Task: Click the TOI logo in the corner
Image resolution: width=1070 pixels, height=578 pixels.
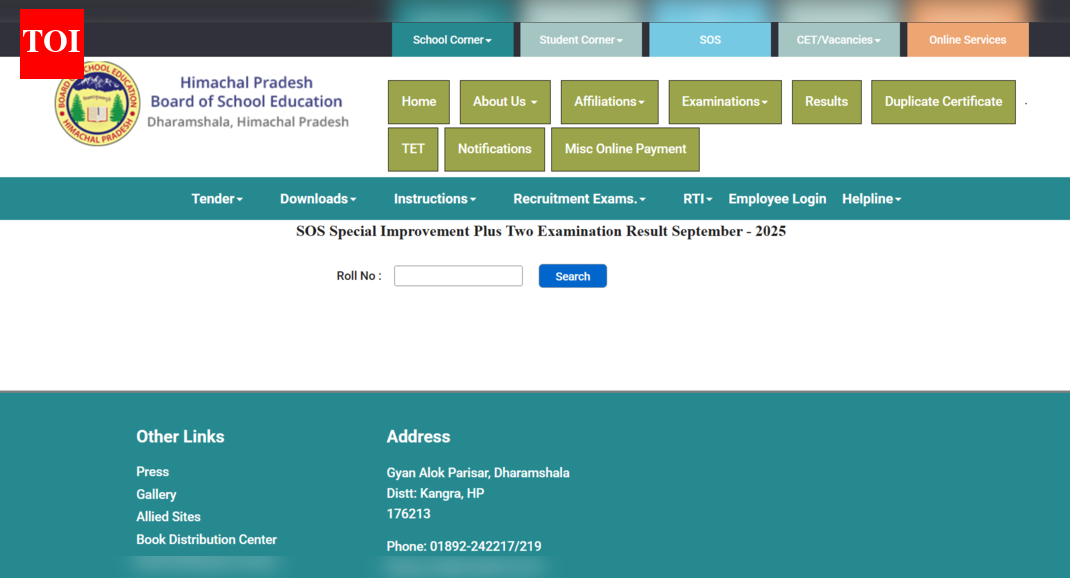Action: 51,44
